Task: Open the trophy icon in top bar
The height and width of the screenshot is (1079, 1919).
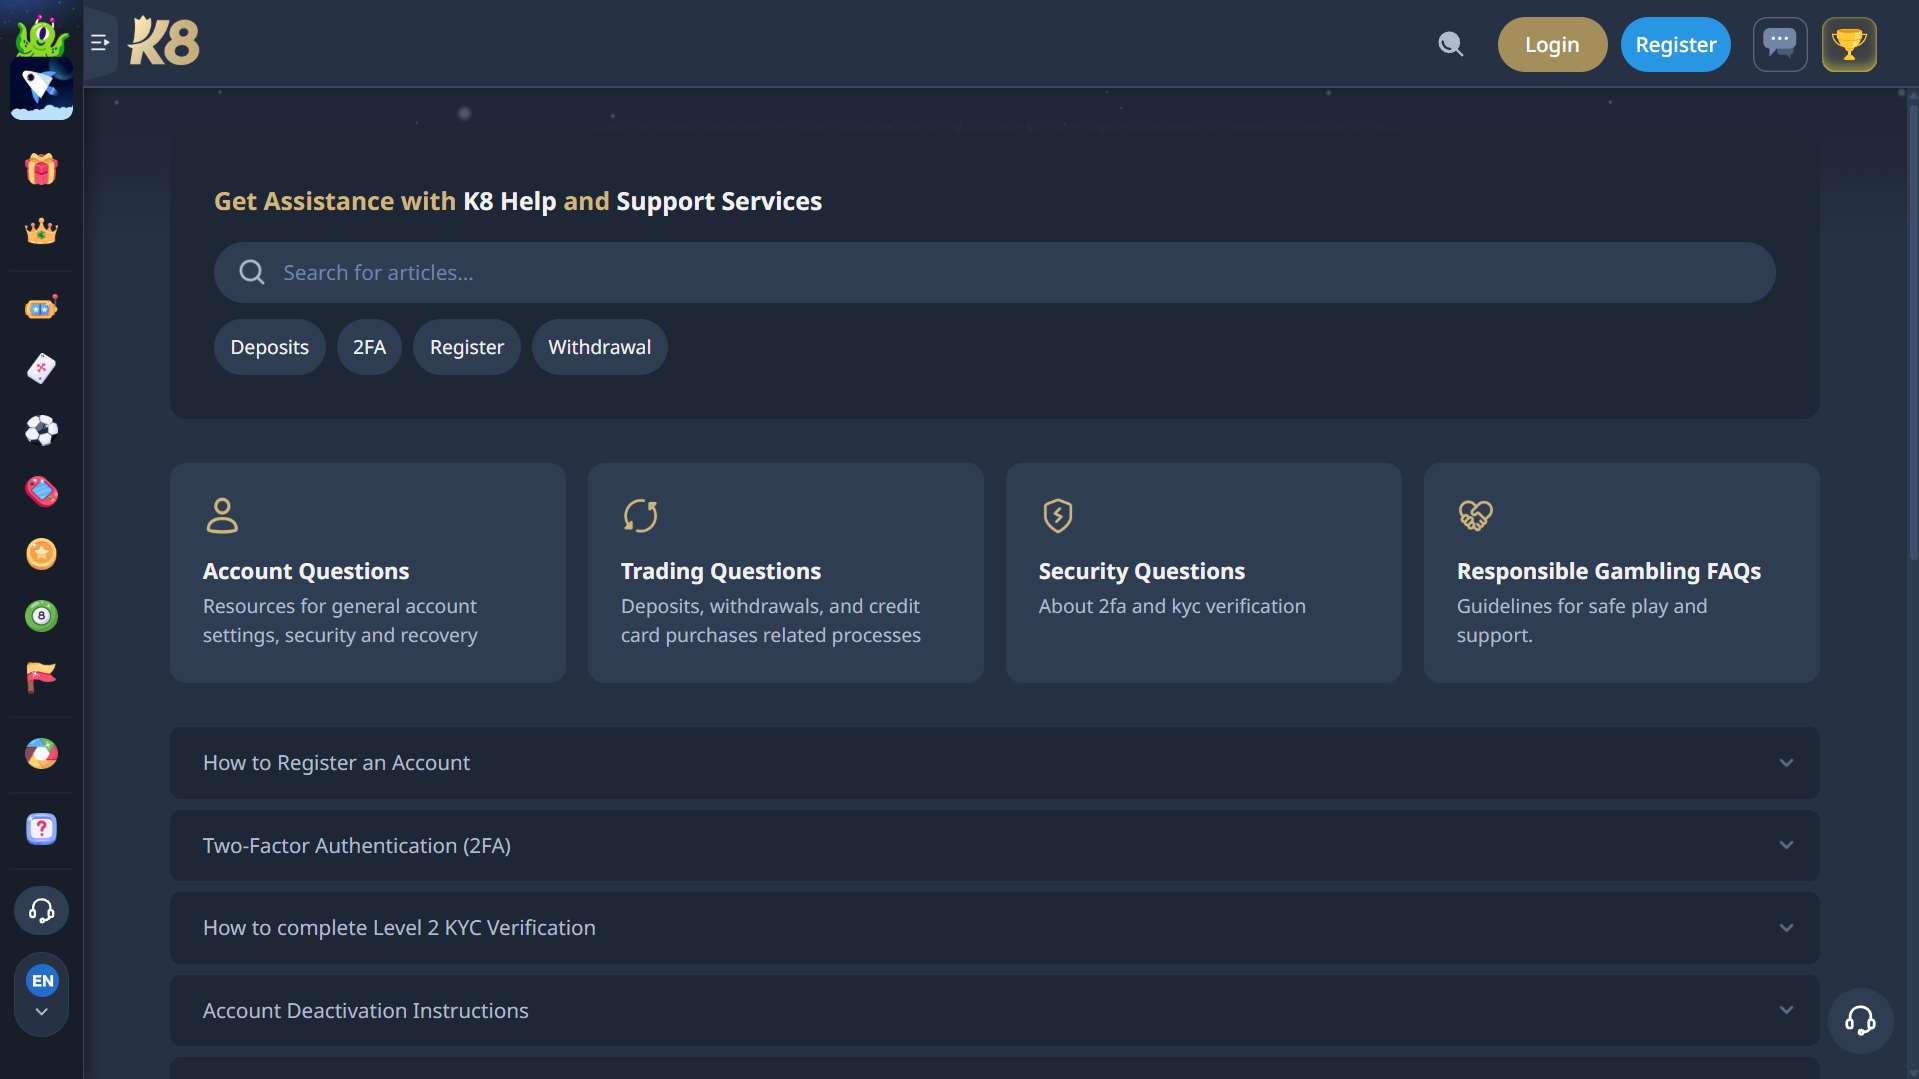Action: (1848, 44)
